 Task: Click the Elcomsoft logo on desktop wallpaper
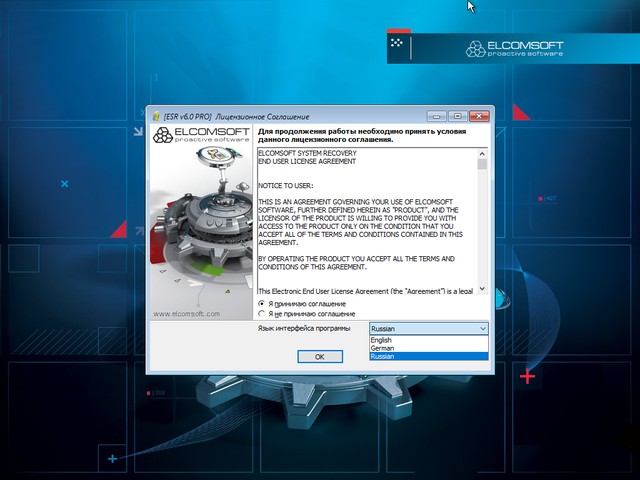[x=514, y=48]
